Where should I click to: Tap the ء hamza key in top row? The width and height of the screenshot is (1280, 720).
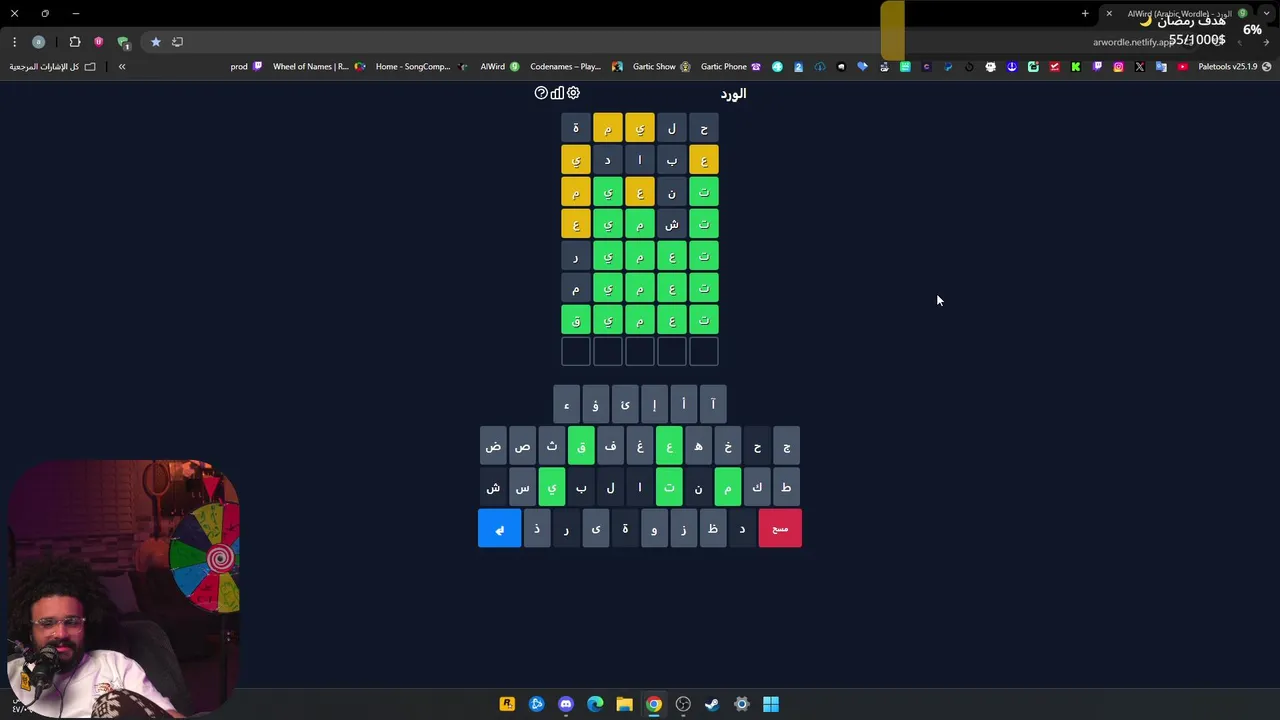(566, 404)
